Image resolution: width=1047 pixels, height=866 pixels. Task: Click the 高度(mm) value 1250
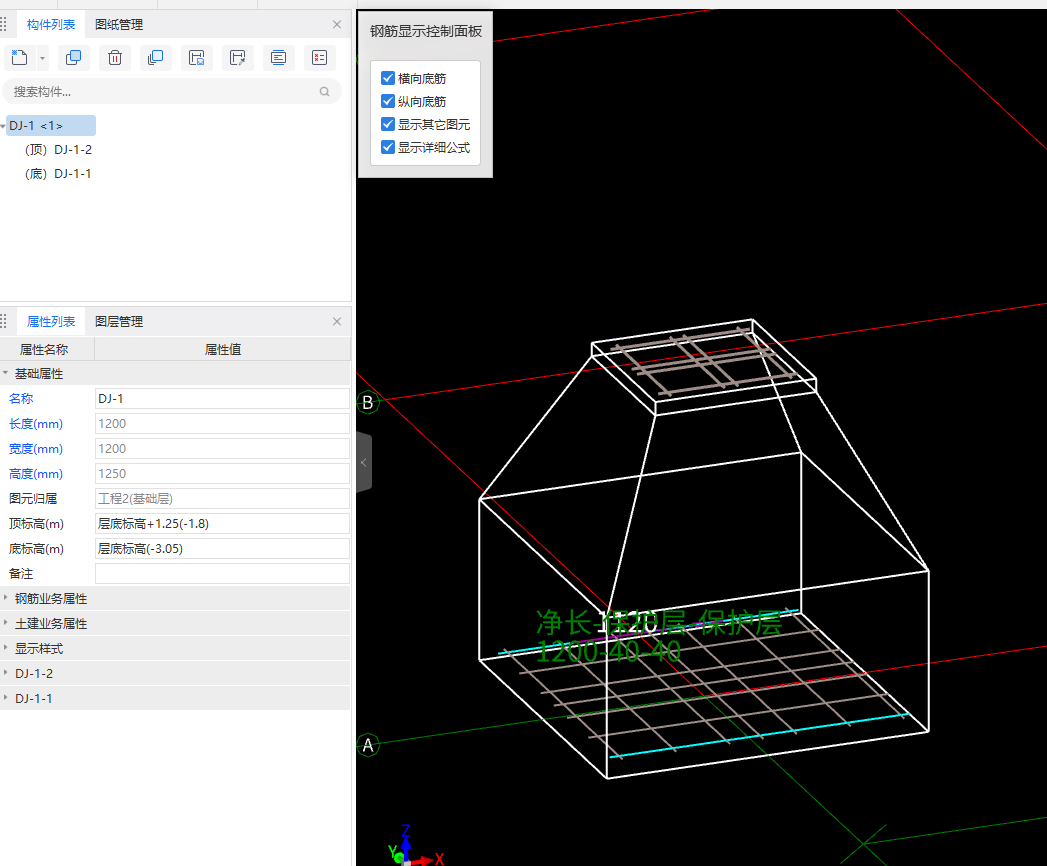tap(222, 474)
